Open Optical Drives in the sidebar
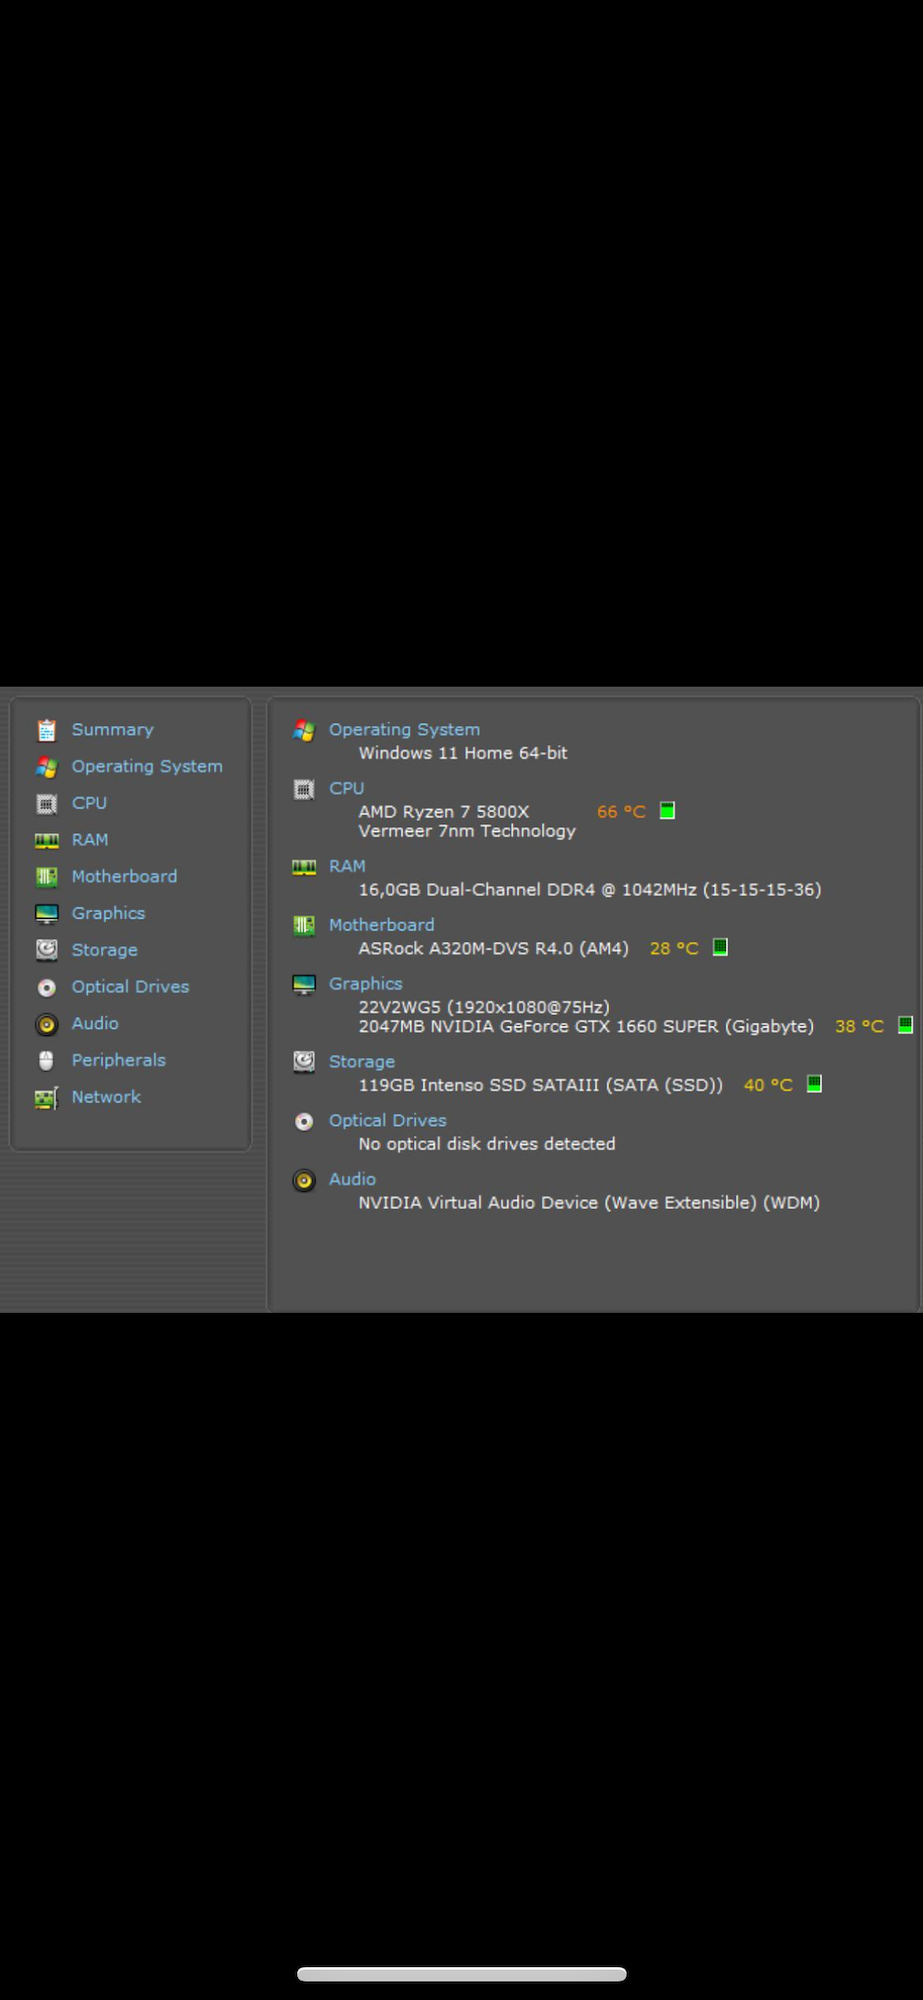This screenshot has height=2000, width=923. point(130,987)
